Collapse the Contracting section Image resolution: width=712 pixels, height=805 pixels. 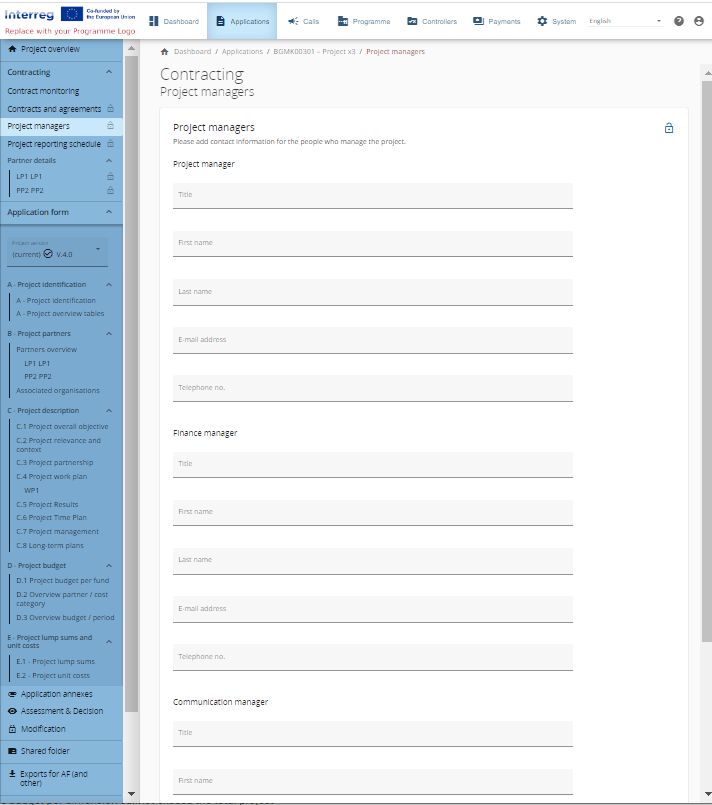coord(109,72)
